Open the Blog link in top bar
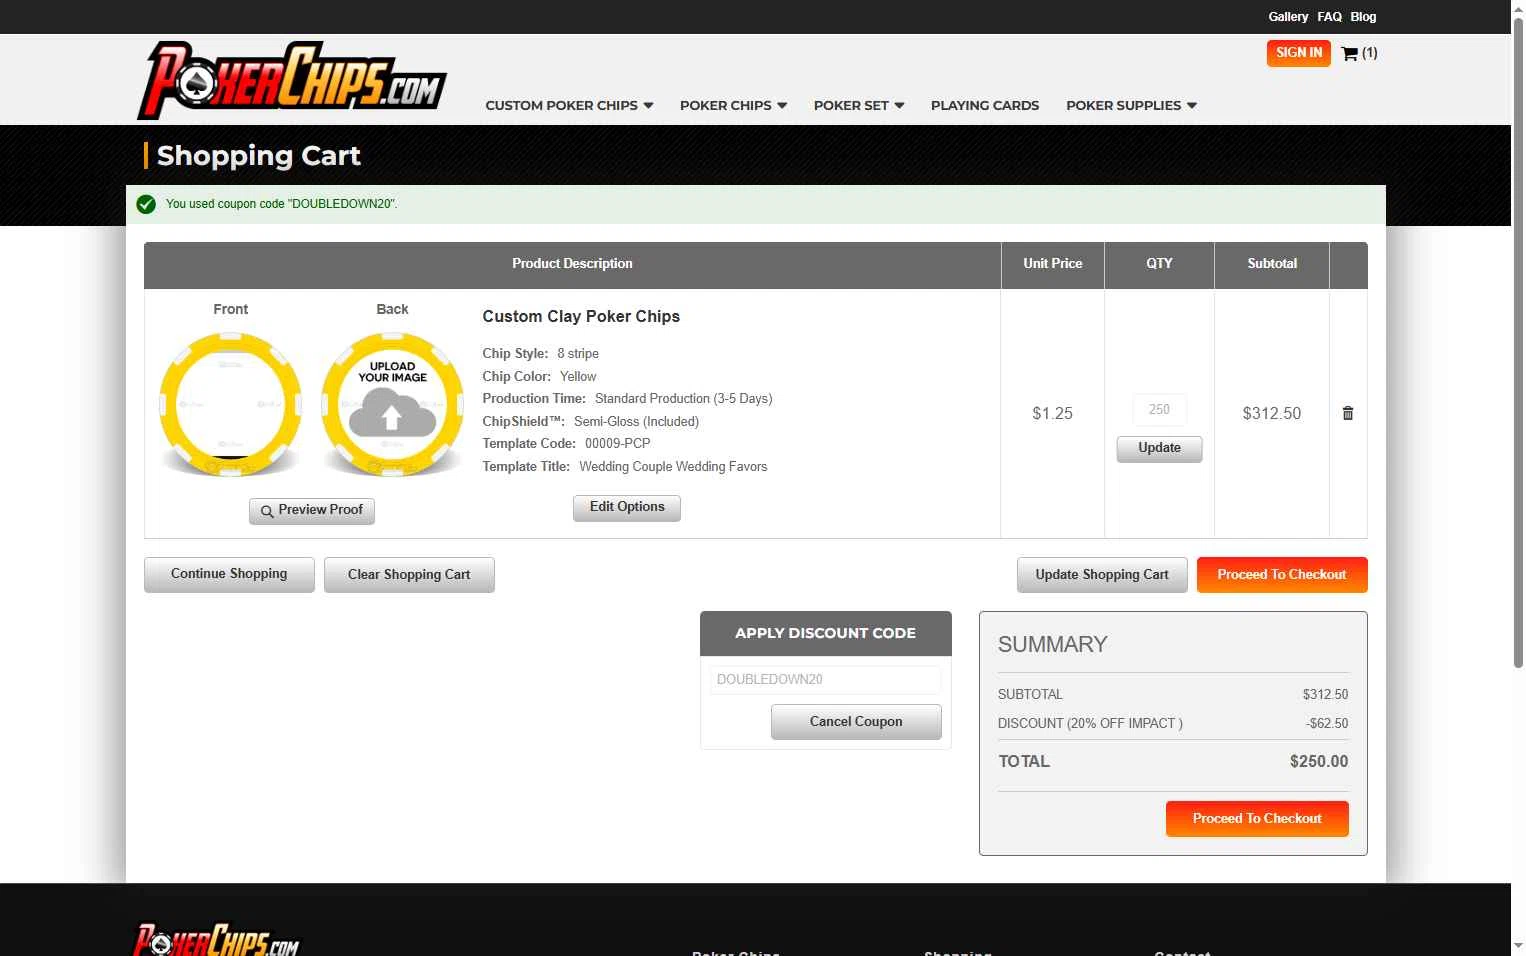 [1363, 17]
